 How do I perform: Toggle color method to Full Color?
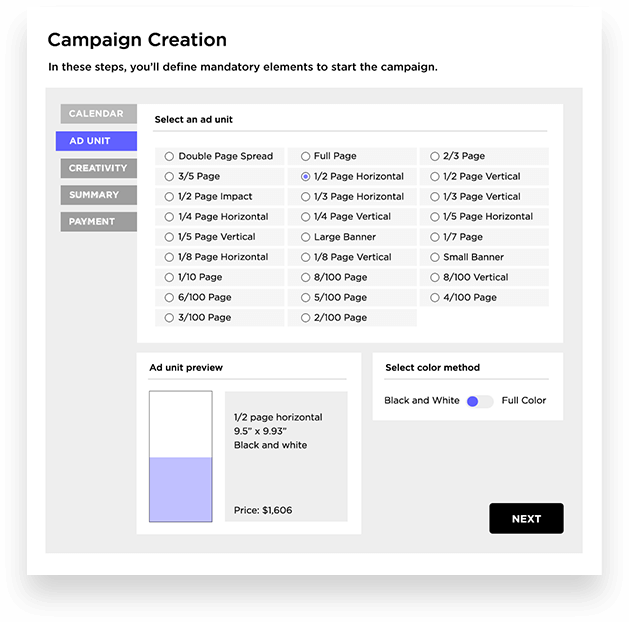pyautogui.click(x=480, y=401)
